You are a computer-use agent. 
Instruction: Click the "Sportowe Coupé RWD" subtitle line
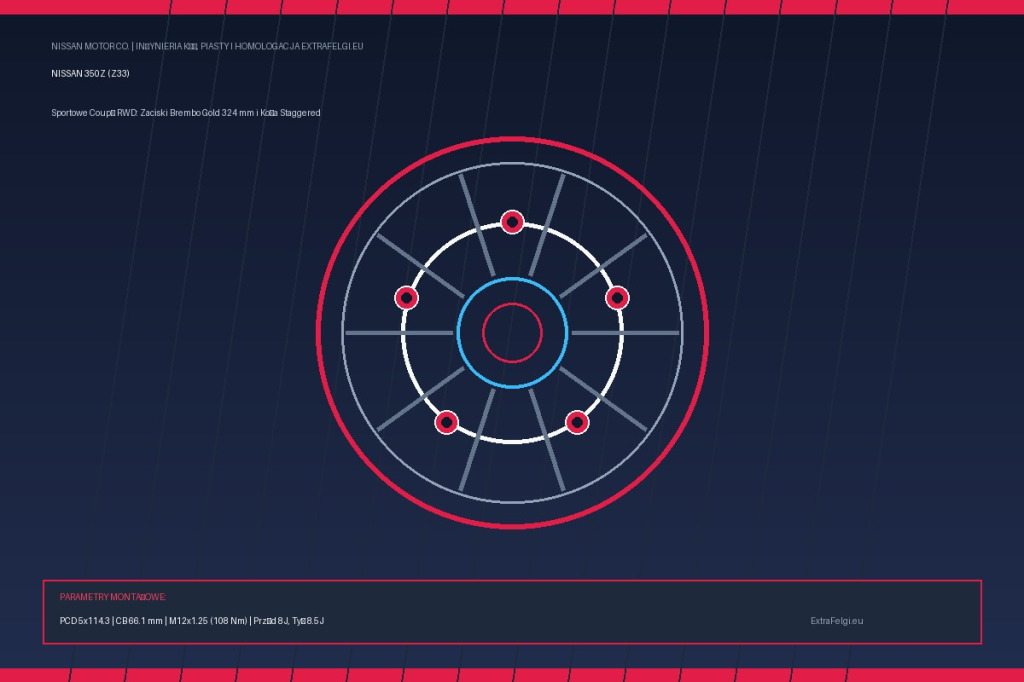(185, 113)
